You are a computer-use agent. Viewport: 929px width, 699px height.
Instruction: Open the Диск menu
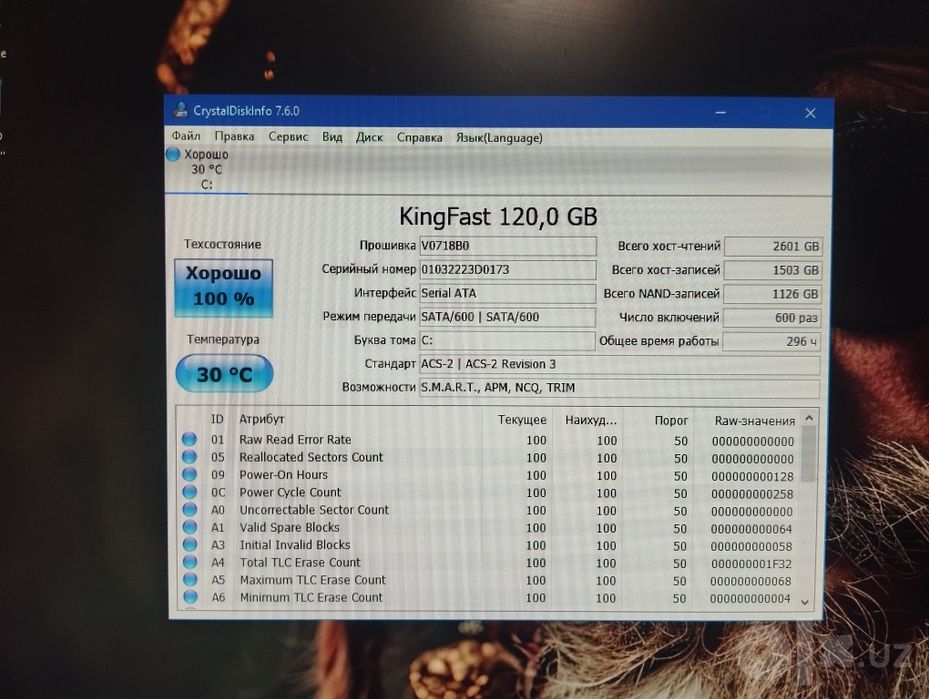[x=369, y=137]
